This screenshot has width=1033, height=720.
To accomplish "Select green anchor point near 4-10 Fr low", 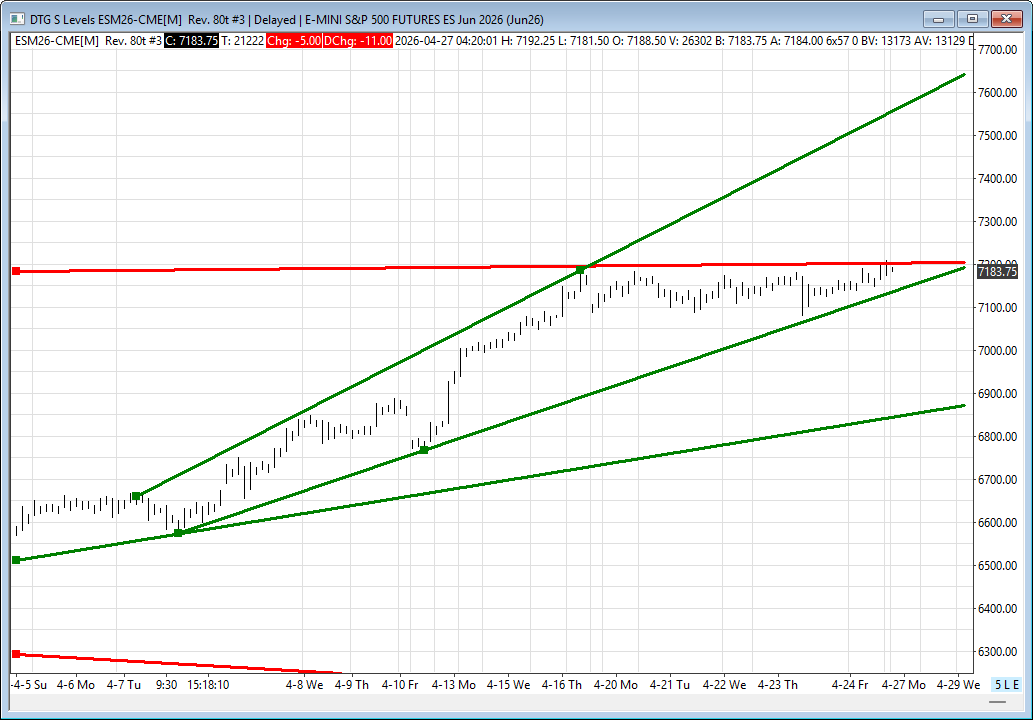I will pyautogui.click(x=424, y=450).
